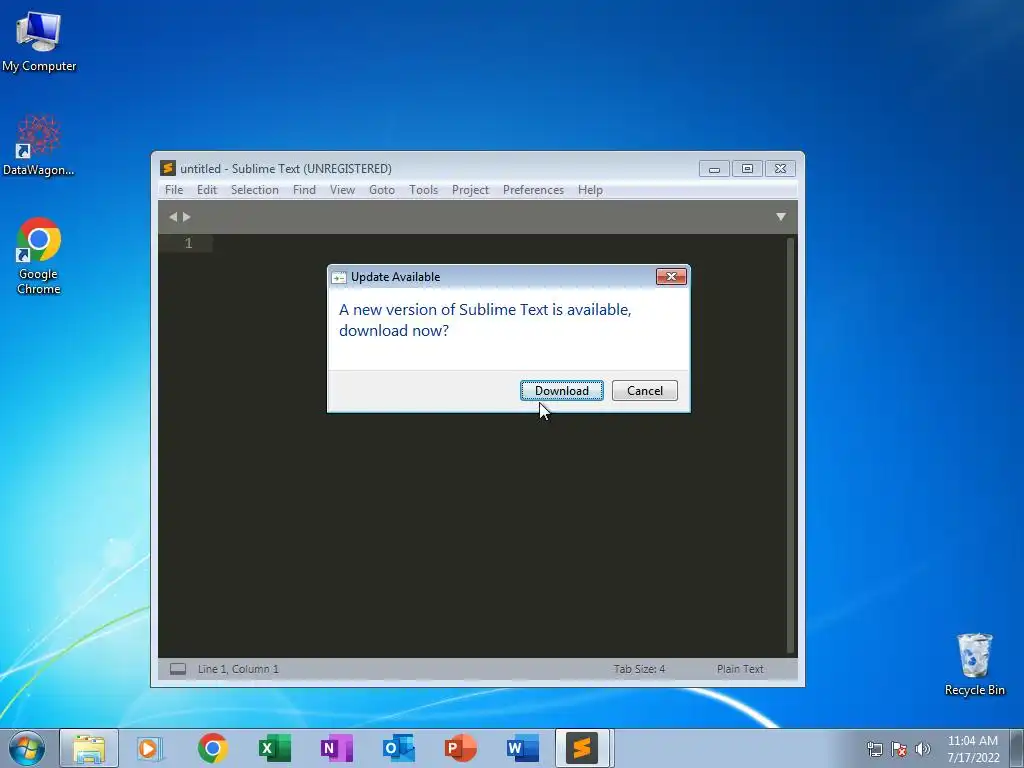This screenshot has height=768, width=1024.
Task: Close the Sublime Text window
Action: [x=780, y=169]
